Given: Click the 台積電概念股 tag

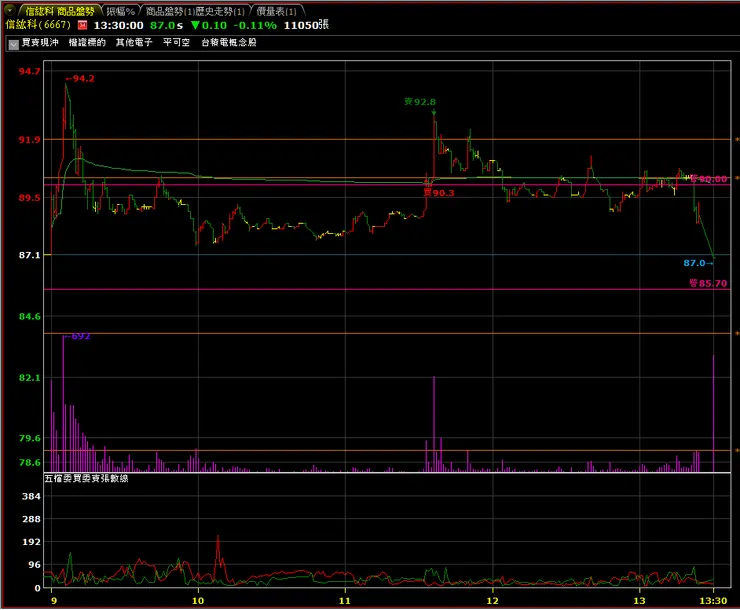Looking at the screenshot, I should pos(229,42).
